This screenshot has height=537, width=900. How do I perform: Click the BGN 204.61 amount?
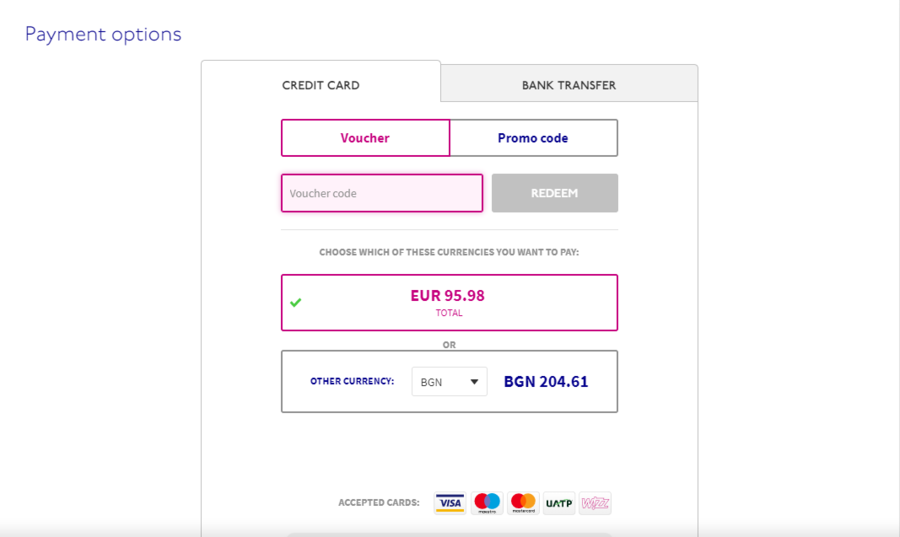coord(546,382)
